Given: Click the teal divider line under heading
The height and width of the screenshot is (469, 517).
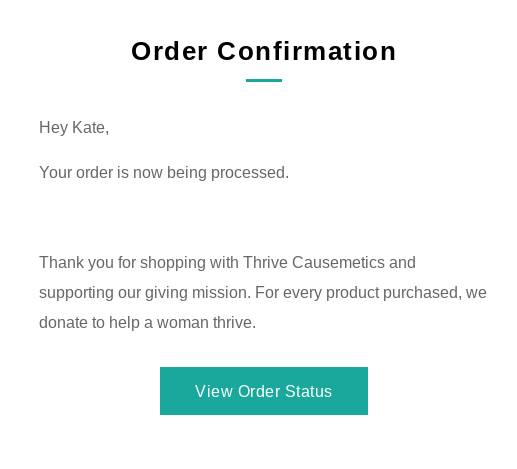Looking at the screenshot, I should [x=264, y=80].
